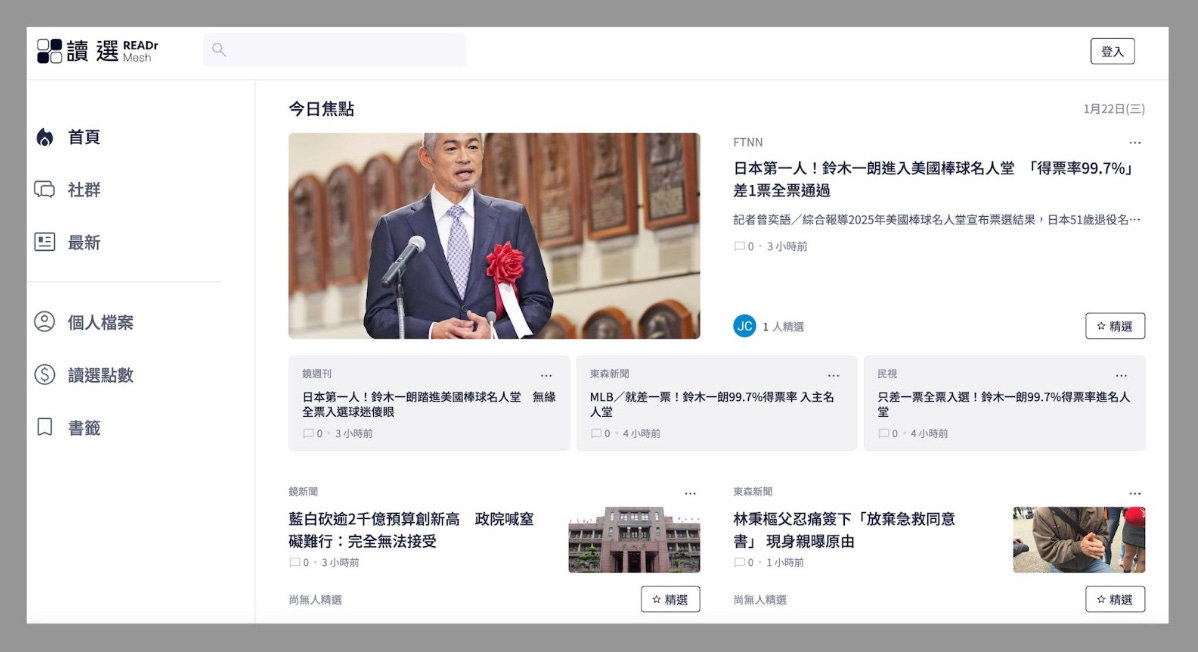The width and height of the screenshot is (1198, 652).
Task: Open the 鏡週刊 headline 無緣全票入選球迷傻眼
Action: tap(429, 404)
